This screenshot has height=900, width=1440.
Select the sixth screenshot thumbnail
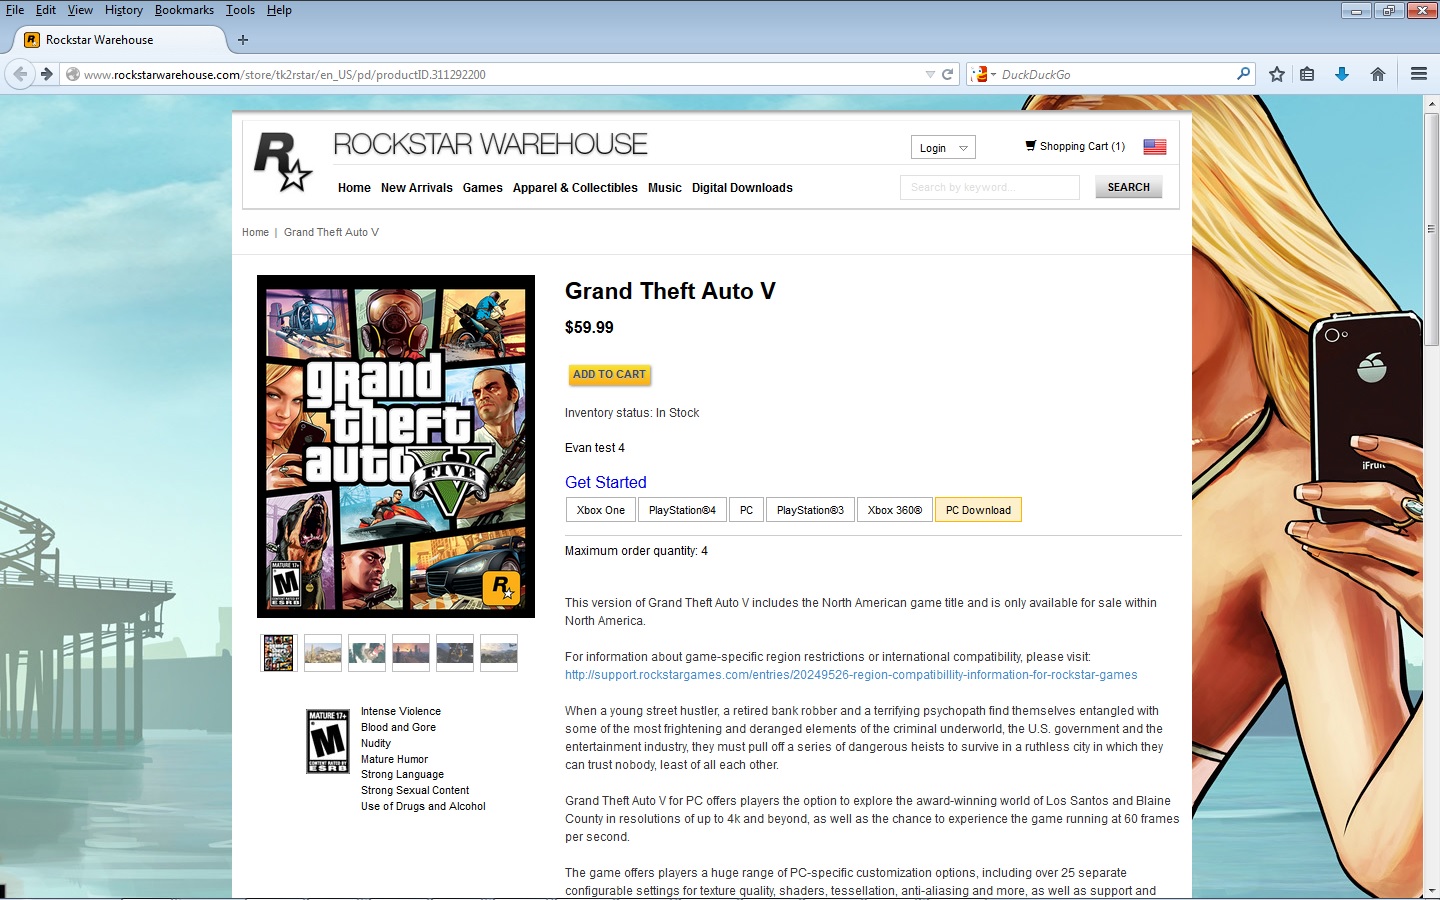[x=499, y=653]
